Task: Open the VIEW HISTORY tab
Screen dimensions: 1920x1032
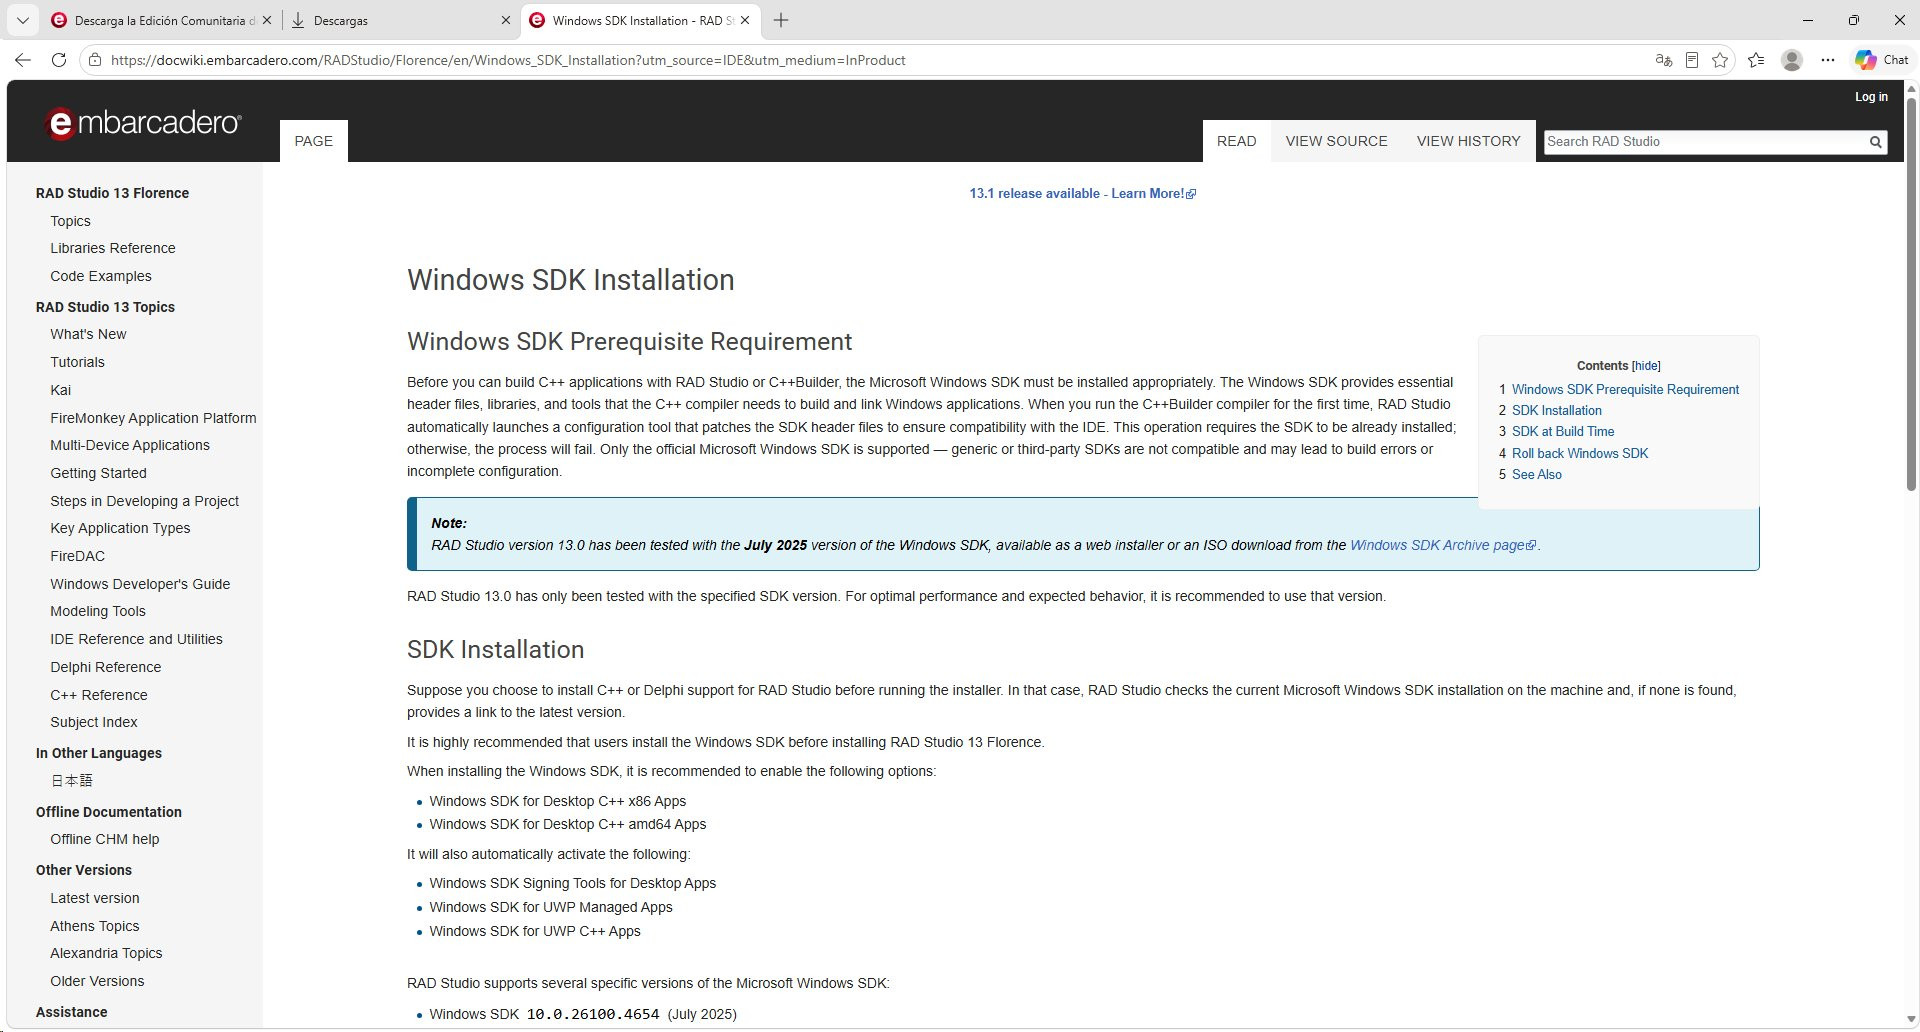Action: tap(1469, 141)
